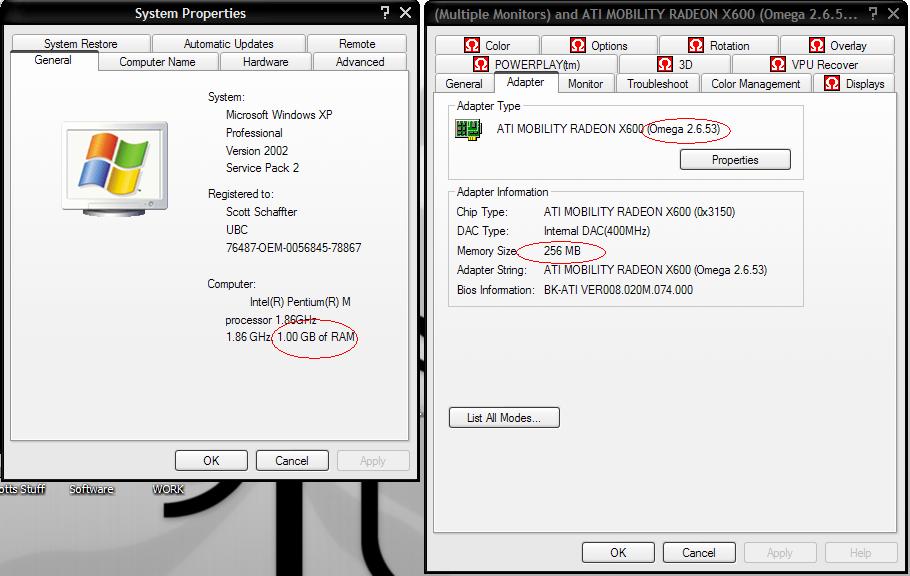
Task: Select the 1.00 GB of RAM text
Action: pyautogui.click(x=316, y=337)
